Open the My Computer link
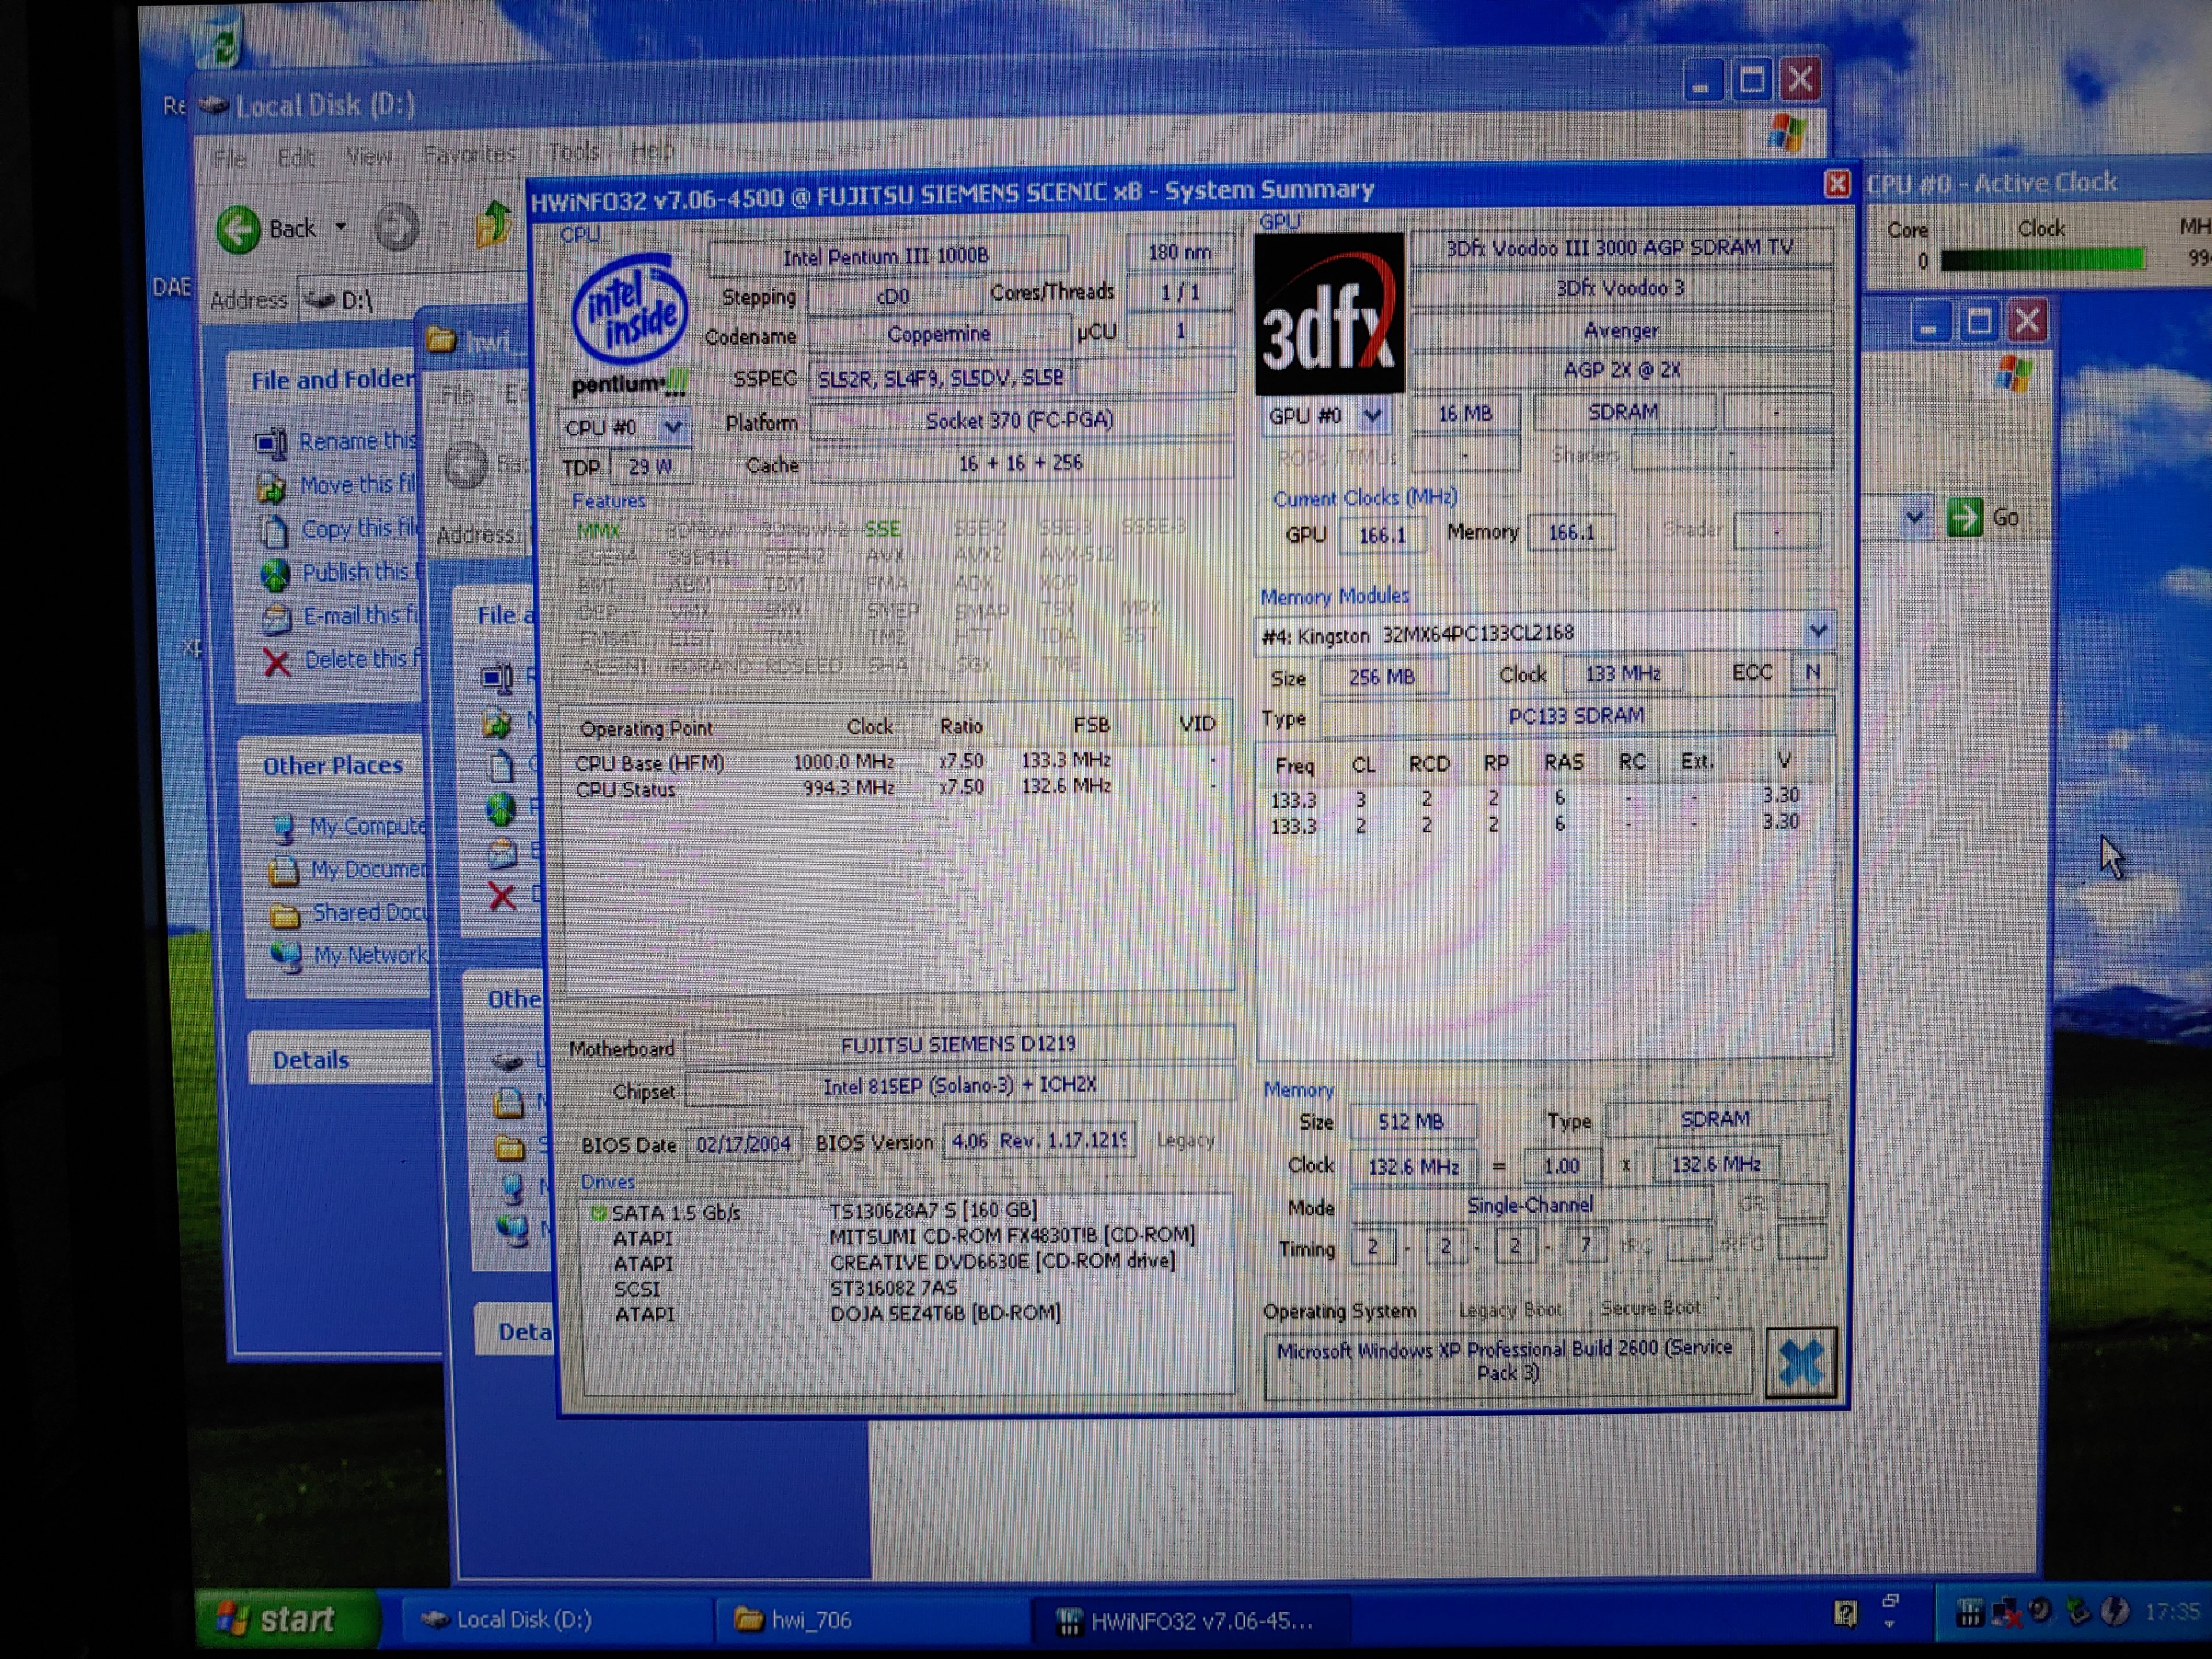Image resolution: width=2212 pixels, height=1659 pixels. [366, 826]
